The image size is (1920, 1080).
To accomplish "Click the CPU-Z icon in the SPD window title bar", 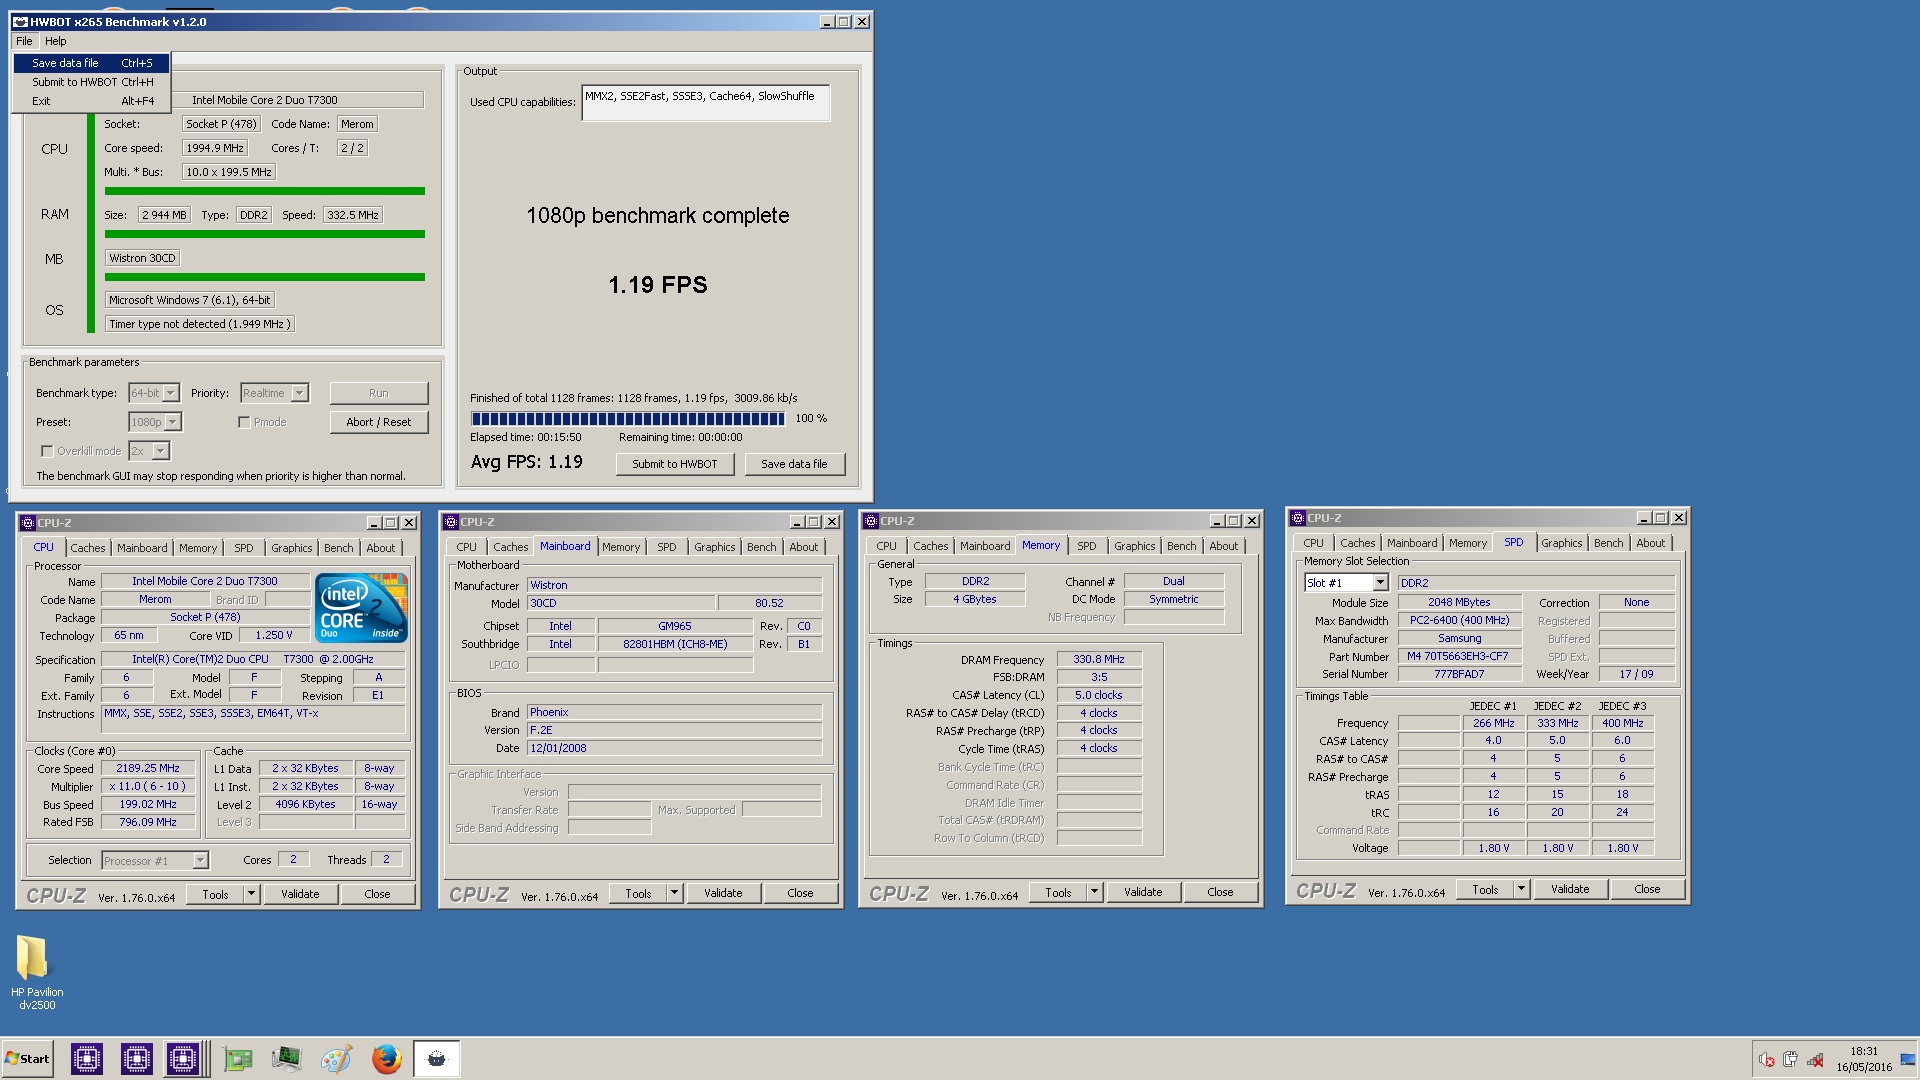I will [1298, 518].
